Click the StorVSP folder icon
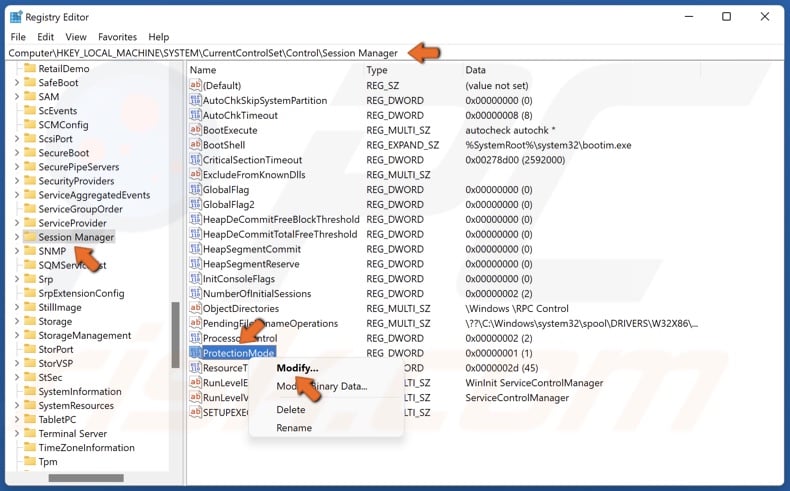790x491 pixels. click(30, 363)
